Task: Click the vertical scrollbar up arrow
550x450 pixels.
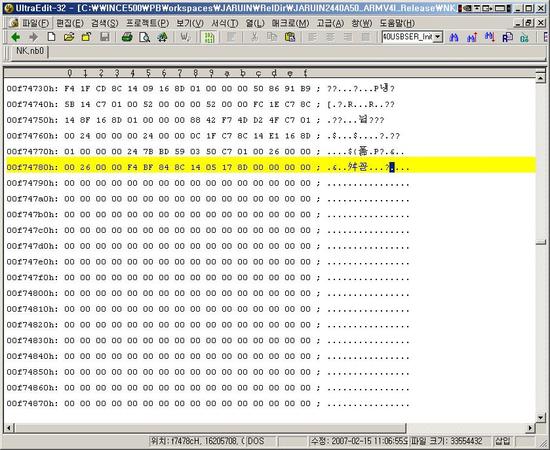Action: 541,78
